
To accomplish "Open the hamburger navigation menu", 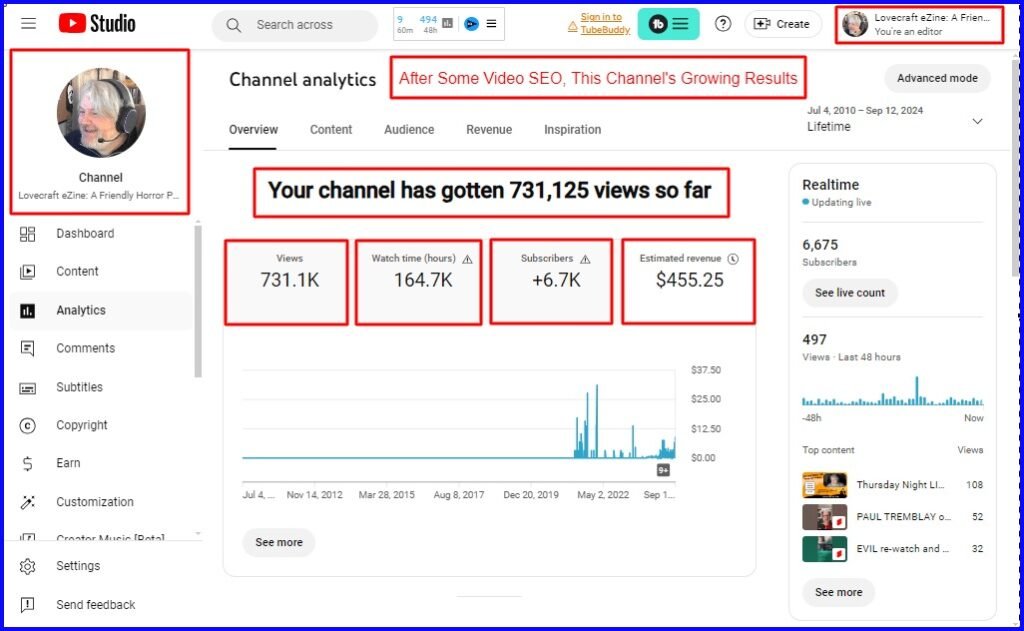I will [x=28, y=24].
